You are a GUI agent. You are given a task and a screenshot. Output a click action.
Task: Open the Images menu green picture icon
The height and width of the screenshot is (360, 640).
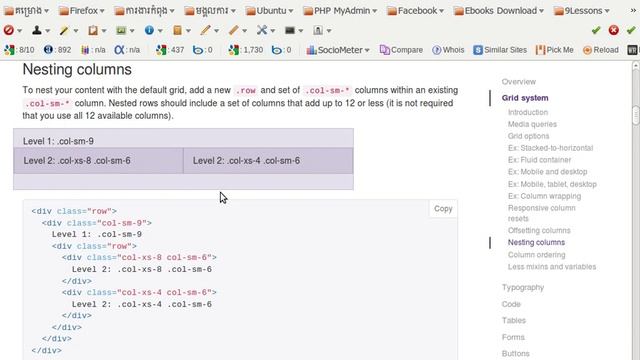(121, 30)
